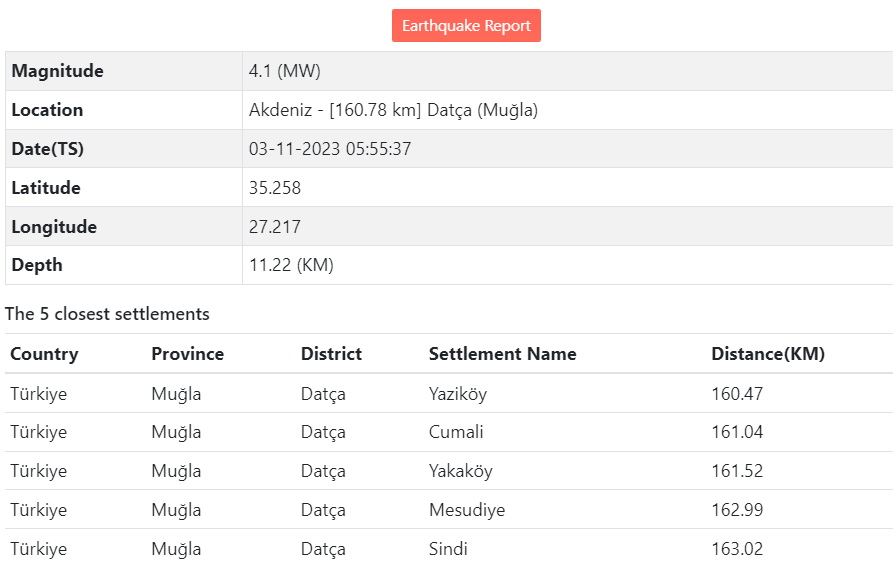Viewport: 893px width, 578px height.
Task: Select the Mesudiye settlement entry
Action: 467,510
